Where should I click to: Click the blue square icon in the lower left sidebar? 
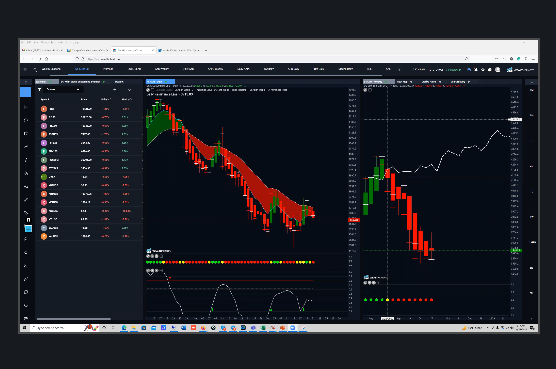tap(28, 229)
